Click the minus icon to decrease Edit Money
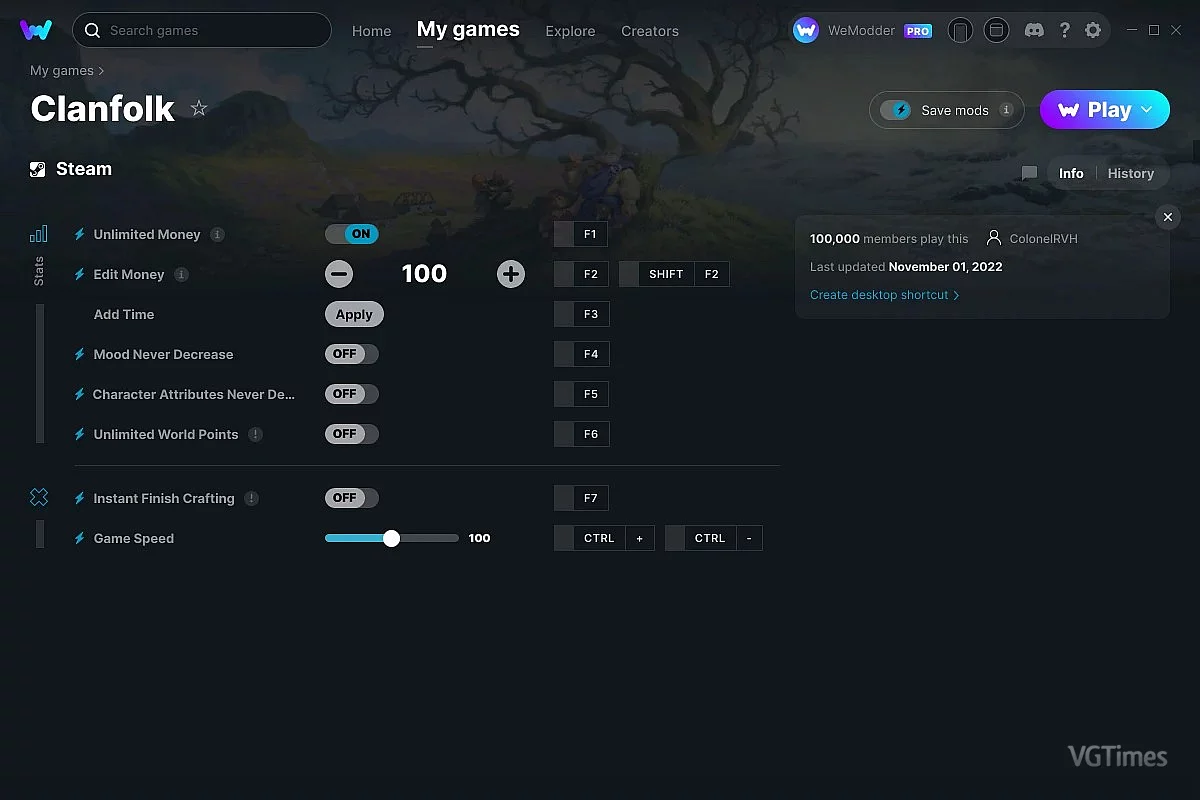This screenshot has height=800, width=1200. click(x=339, y=274)
